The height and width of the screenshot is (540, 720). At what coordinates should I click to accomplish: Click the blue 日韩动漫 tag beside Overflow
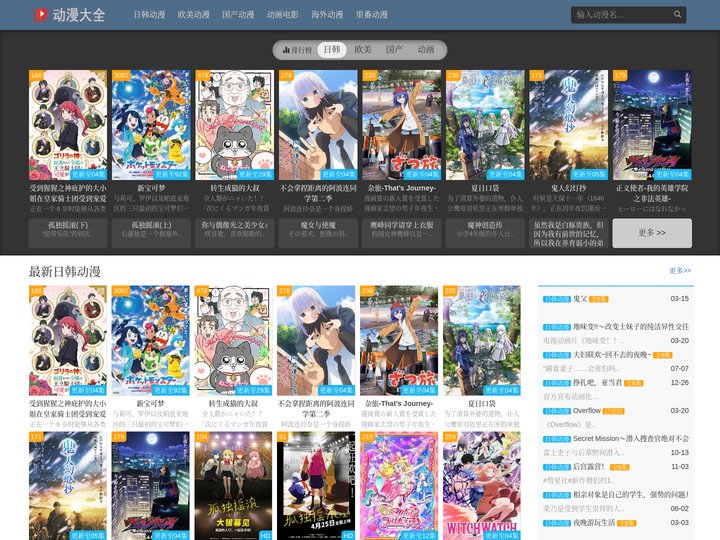point(557,411)
